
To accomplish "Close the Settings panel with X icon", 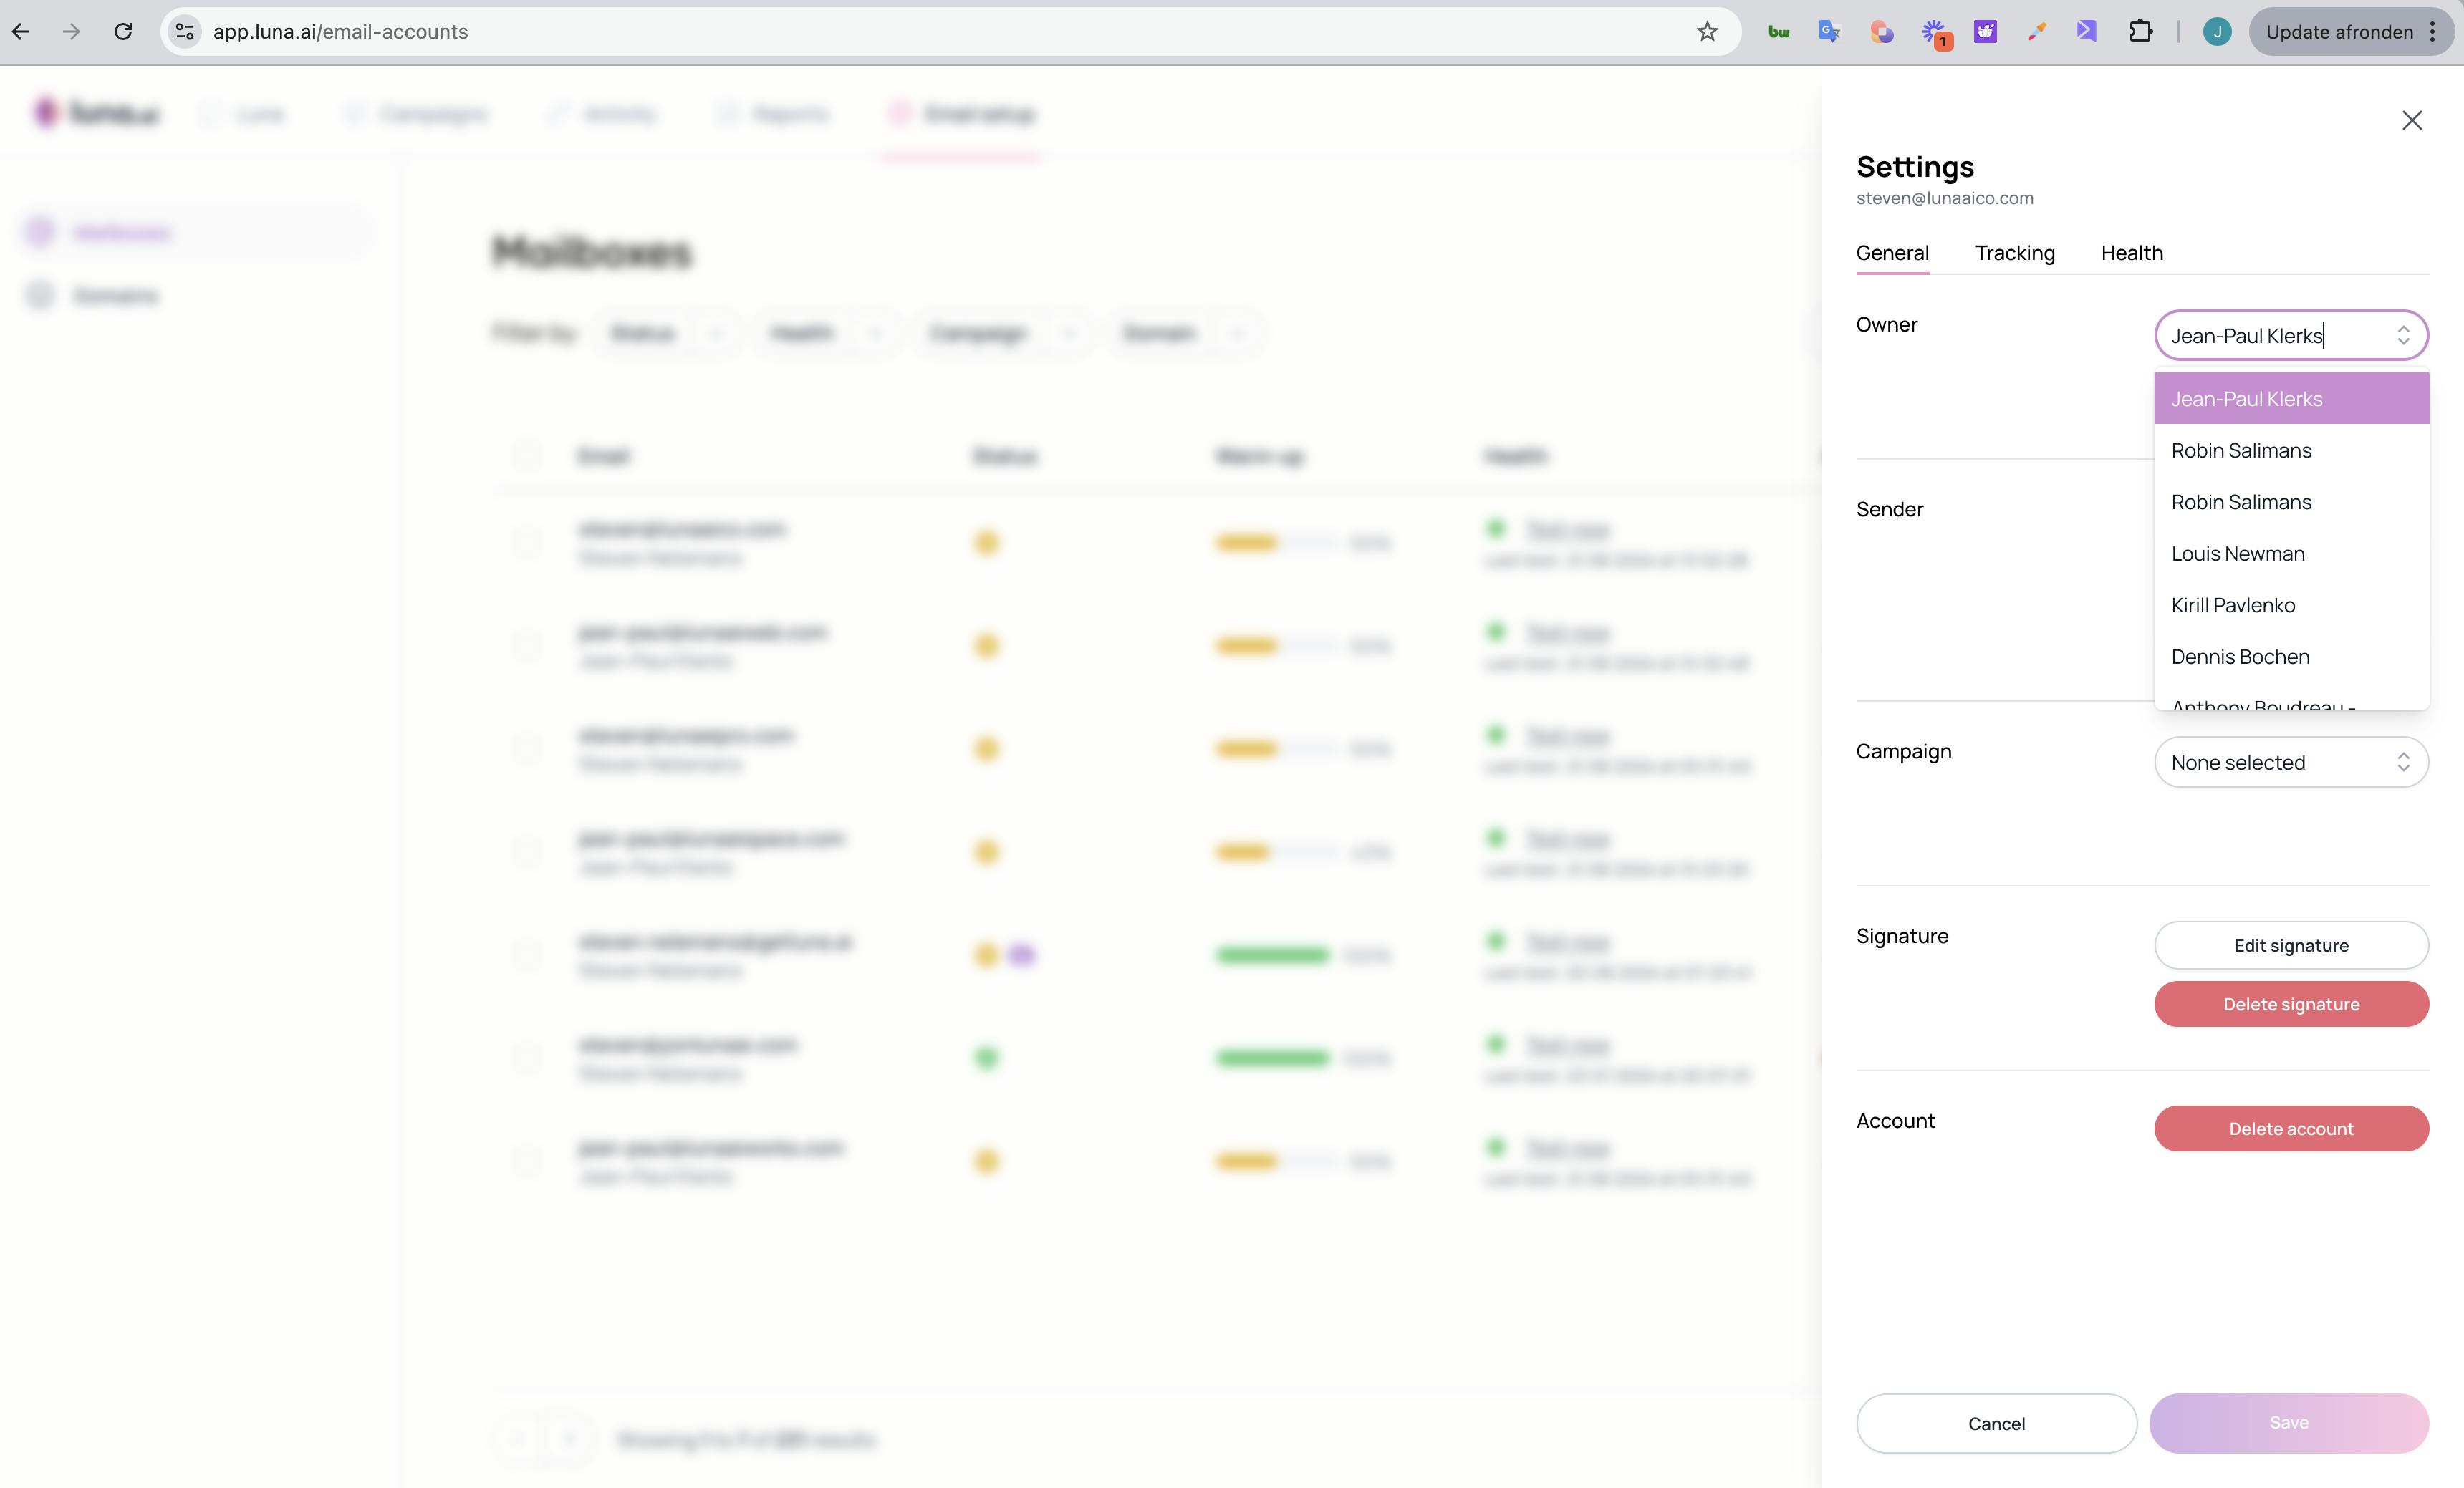I will 2411,120.
